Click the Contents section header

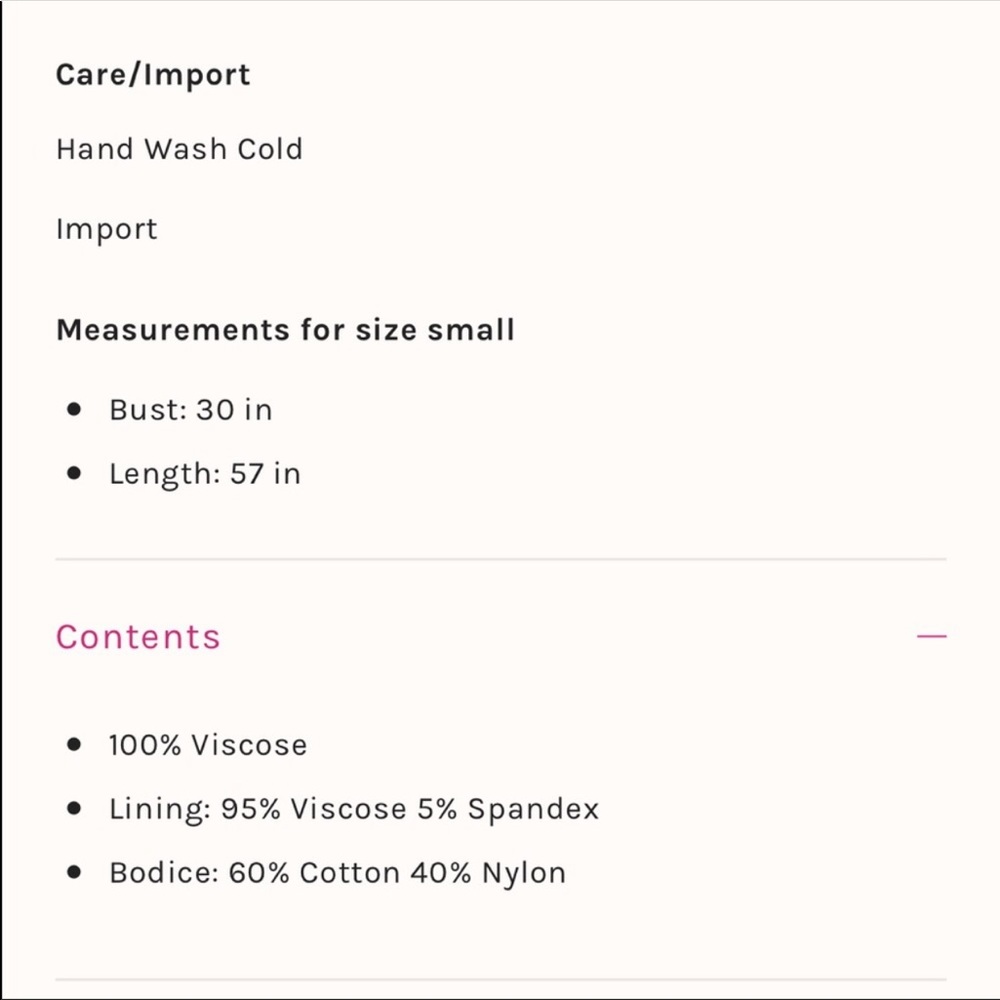[138, 637]
